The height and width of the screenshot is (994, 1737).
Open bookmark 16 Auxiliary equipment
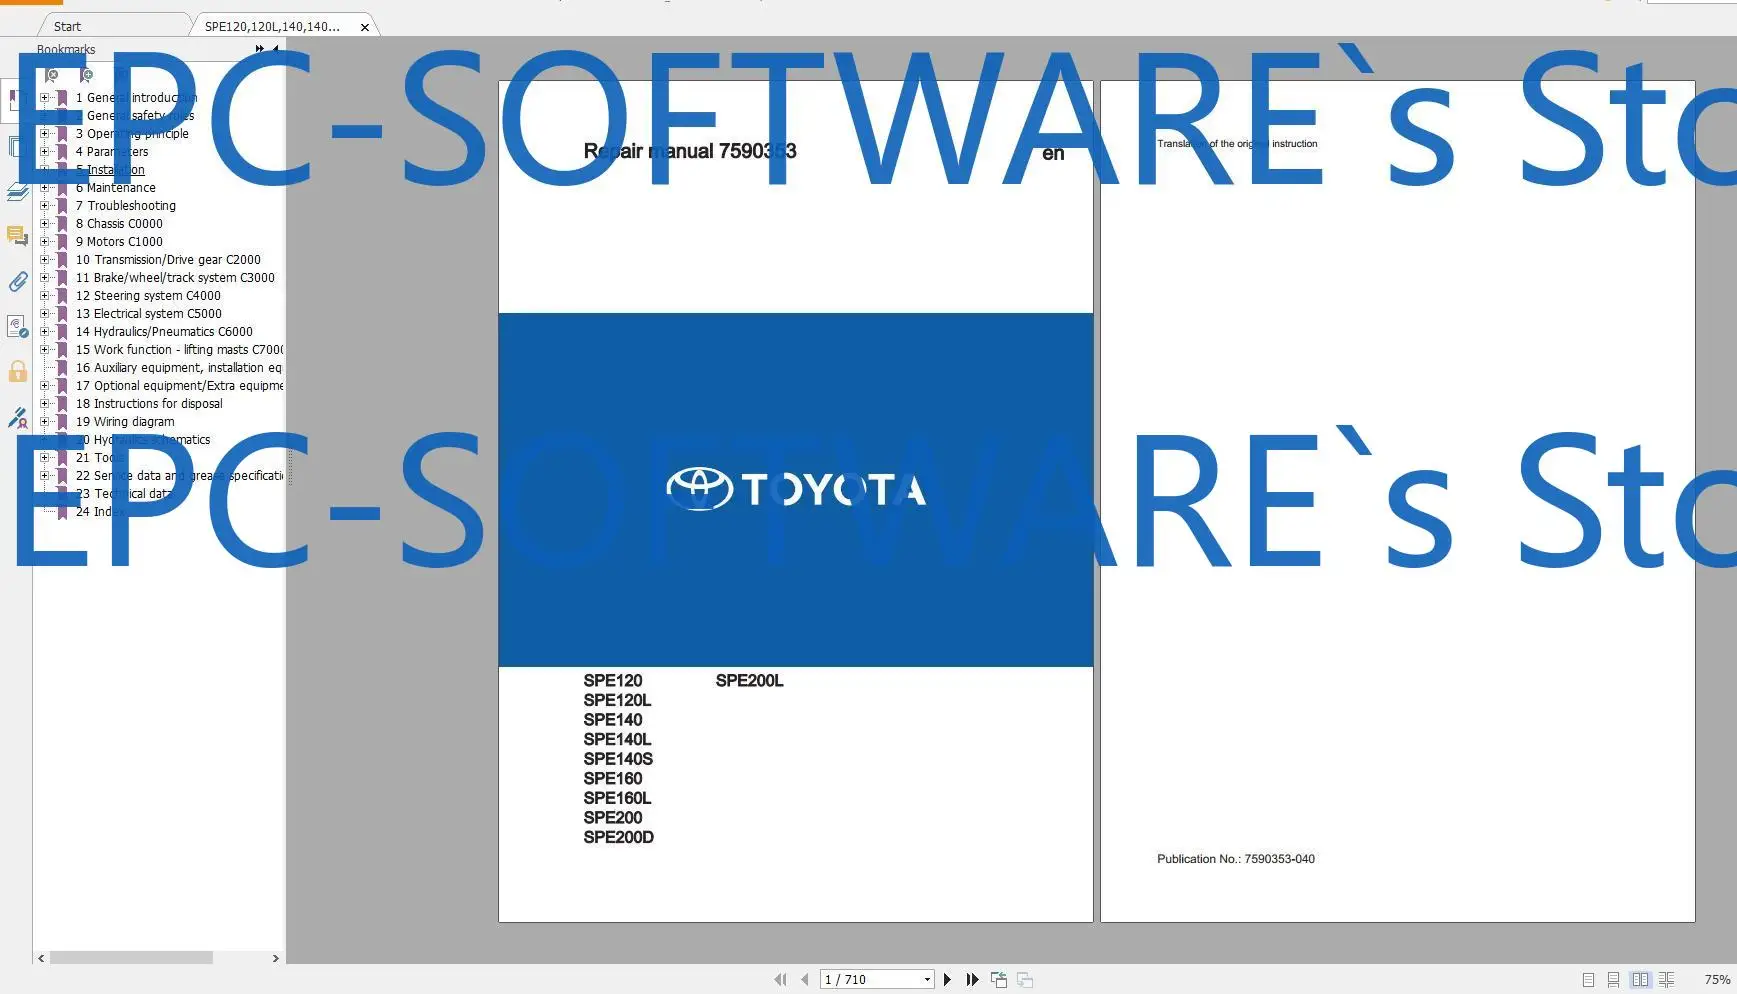(x=179, y=368)
